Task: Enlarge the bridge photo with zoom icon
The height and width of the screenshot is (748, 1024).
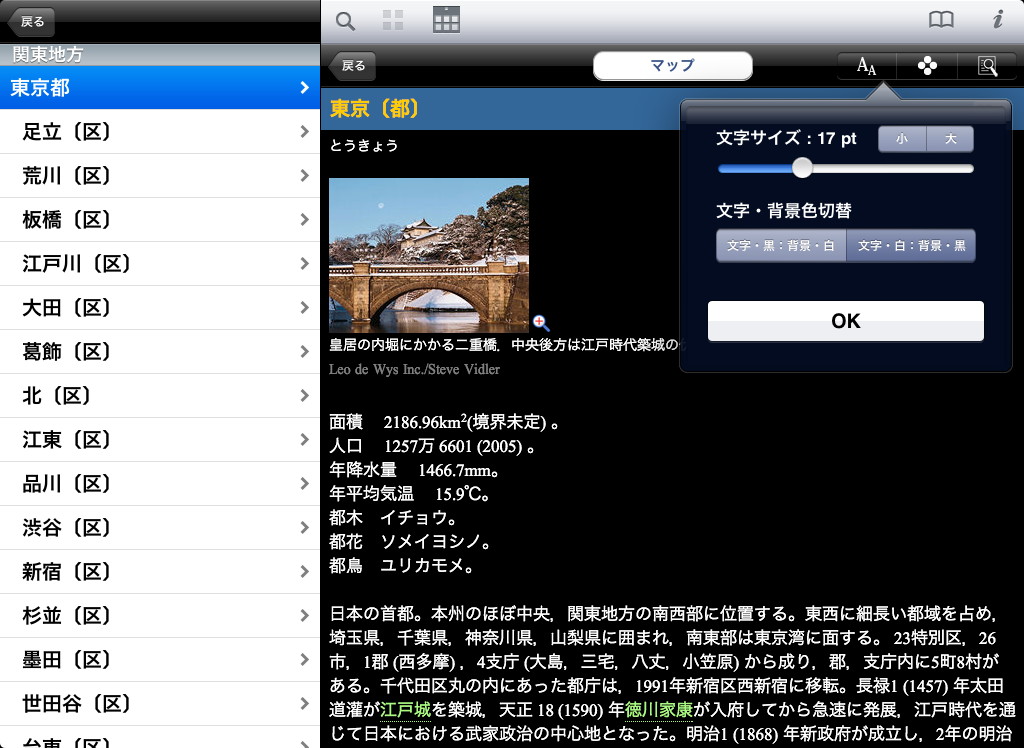Action: pyautogui.click(x=541, y=322)
